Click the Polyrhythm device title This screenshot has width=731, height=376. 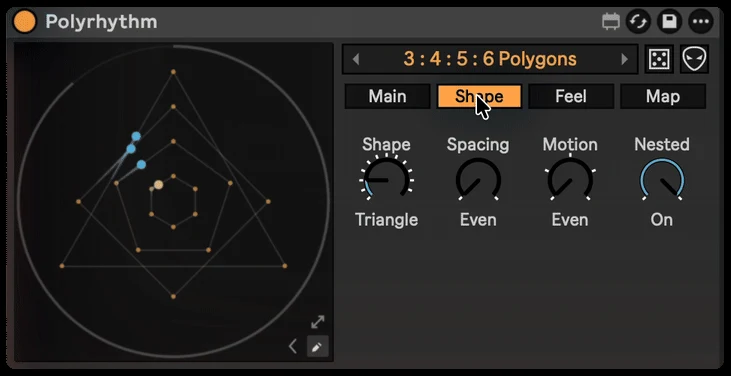[101, 22]
